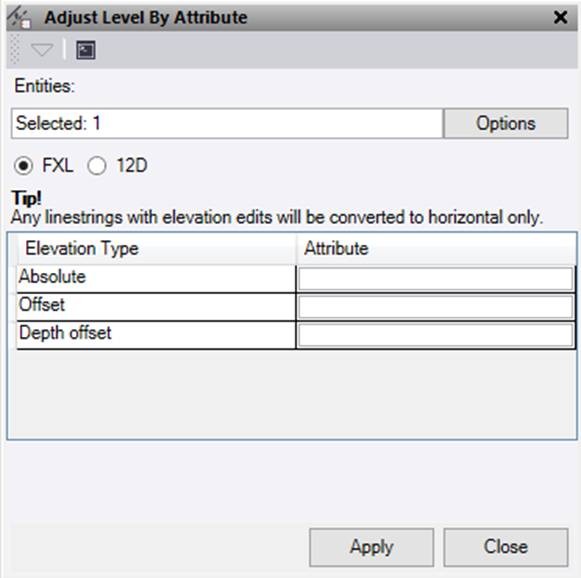Click the dotted toolbar grip handle
Image resolution: width=581 pixels, height=578 pixels.
(x=14, y=49)
